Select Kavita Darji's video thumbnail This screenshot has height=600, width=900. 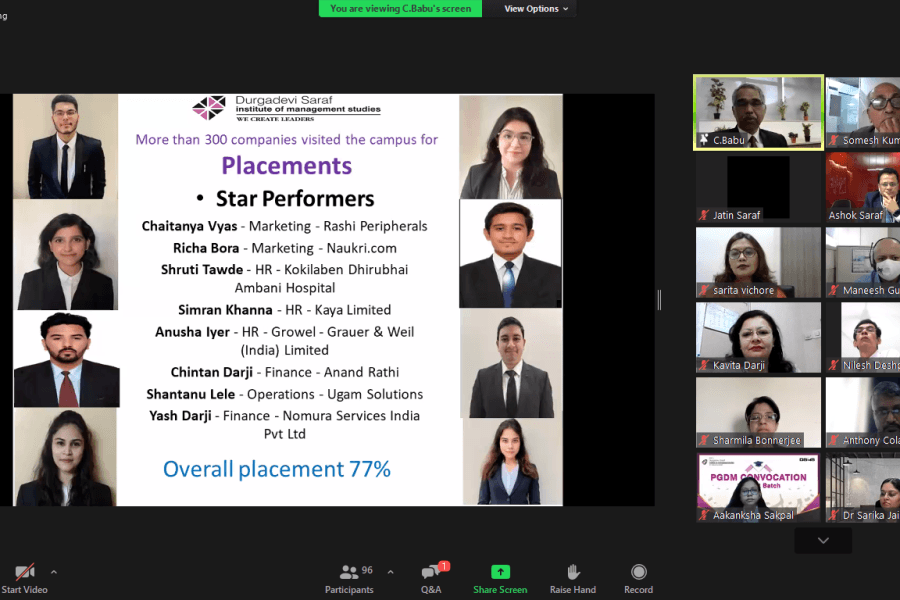click(758, 338)
